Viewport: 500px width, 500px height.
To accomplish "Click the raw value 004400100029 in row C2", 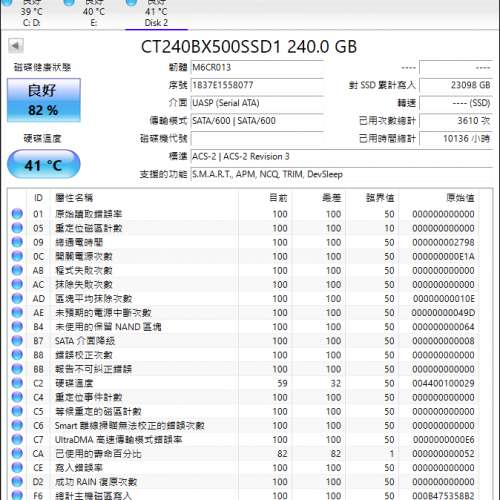I will (x=443, y=383).
